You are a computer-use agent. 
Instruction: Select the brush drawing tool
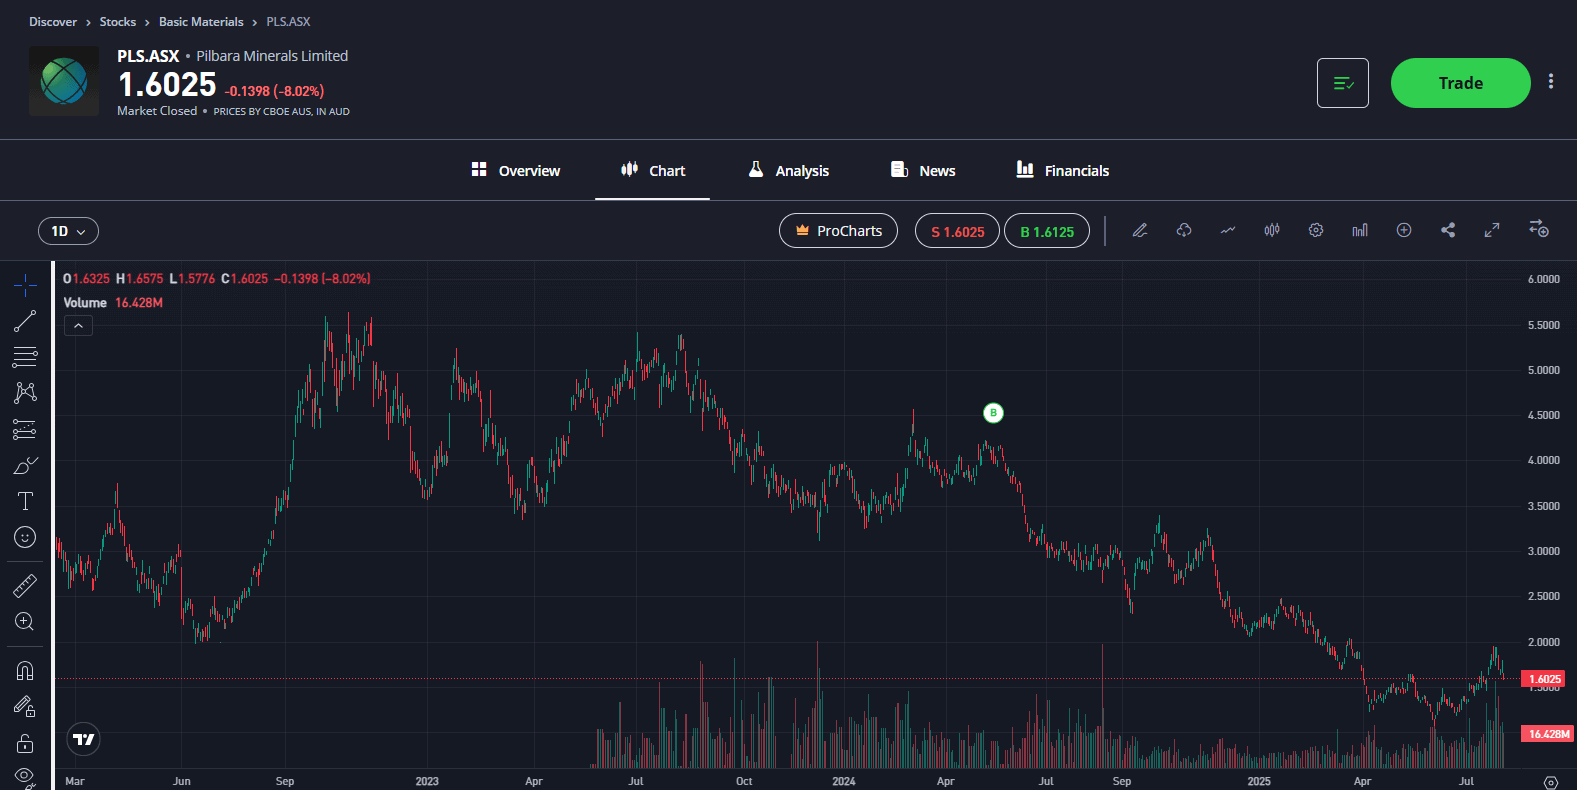25,465
